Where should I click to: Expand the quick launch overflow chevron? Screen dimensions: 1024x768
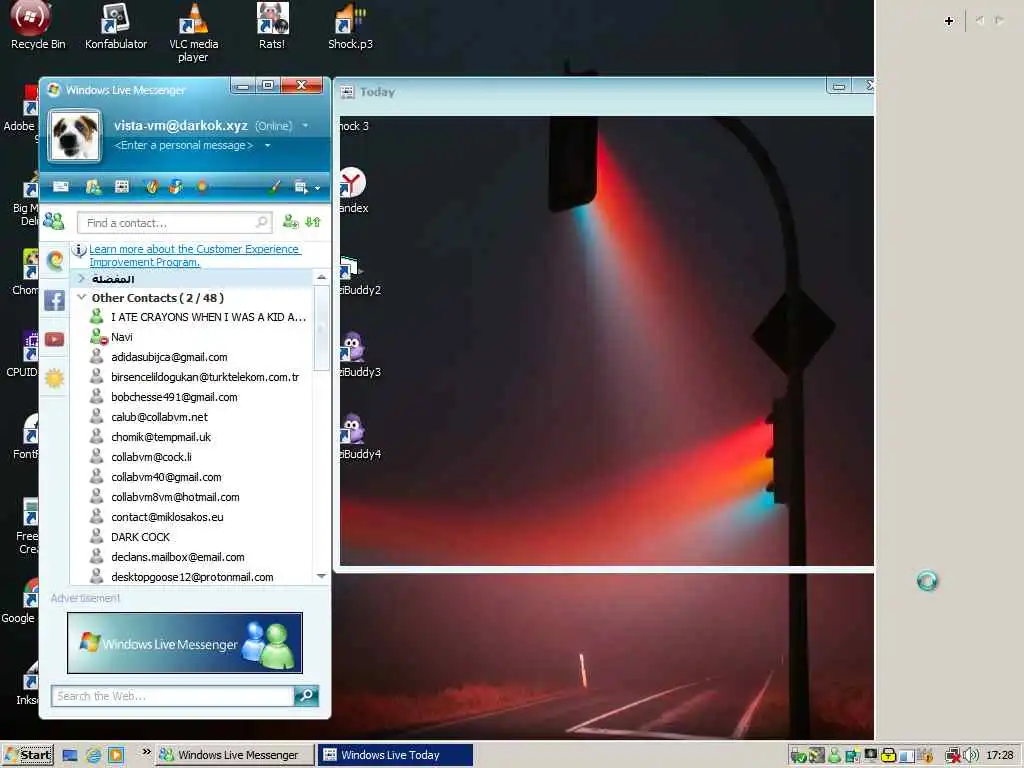tap(146, 752)
